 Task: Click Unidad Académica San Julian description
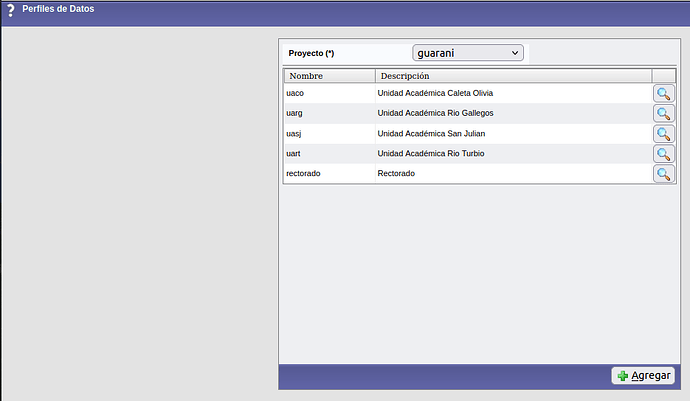pyautogui.click(x=431, y=134)
